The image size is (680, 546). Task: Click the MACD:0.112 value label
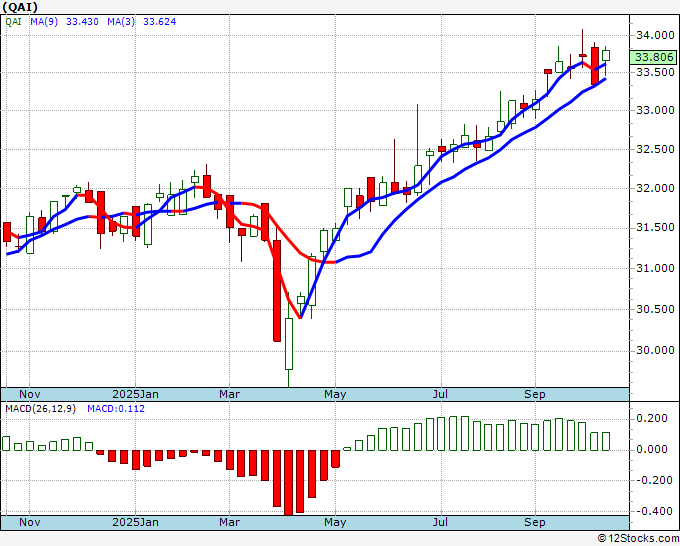pyautogui.click(x=116, y=409)
